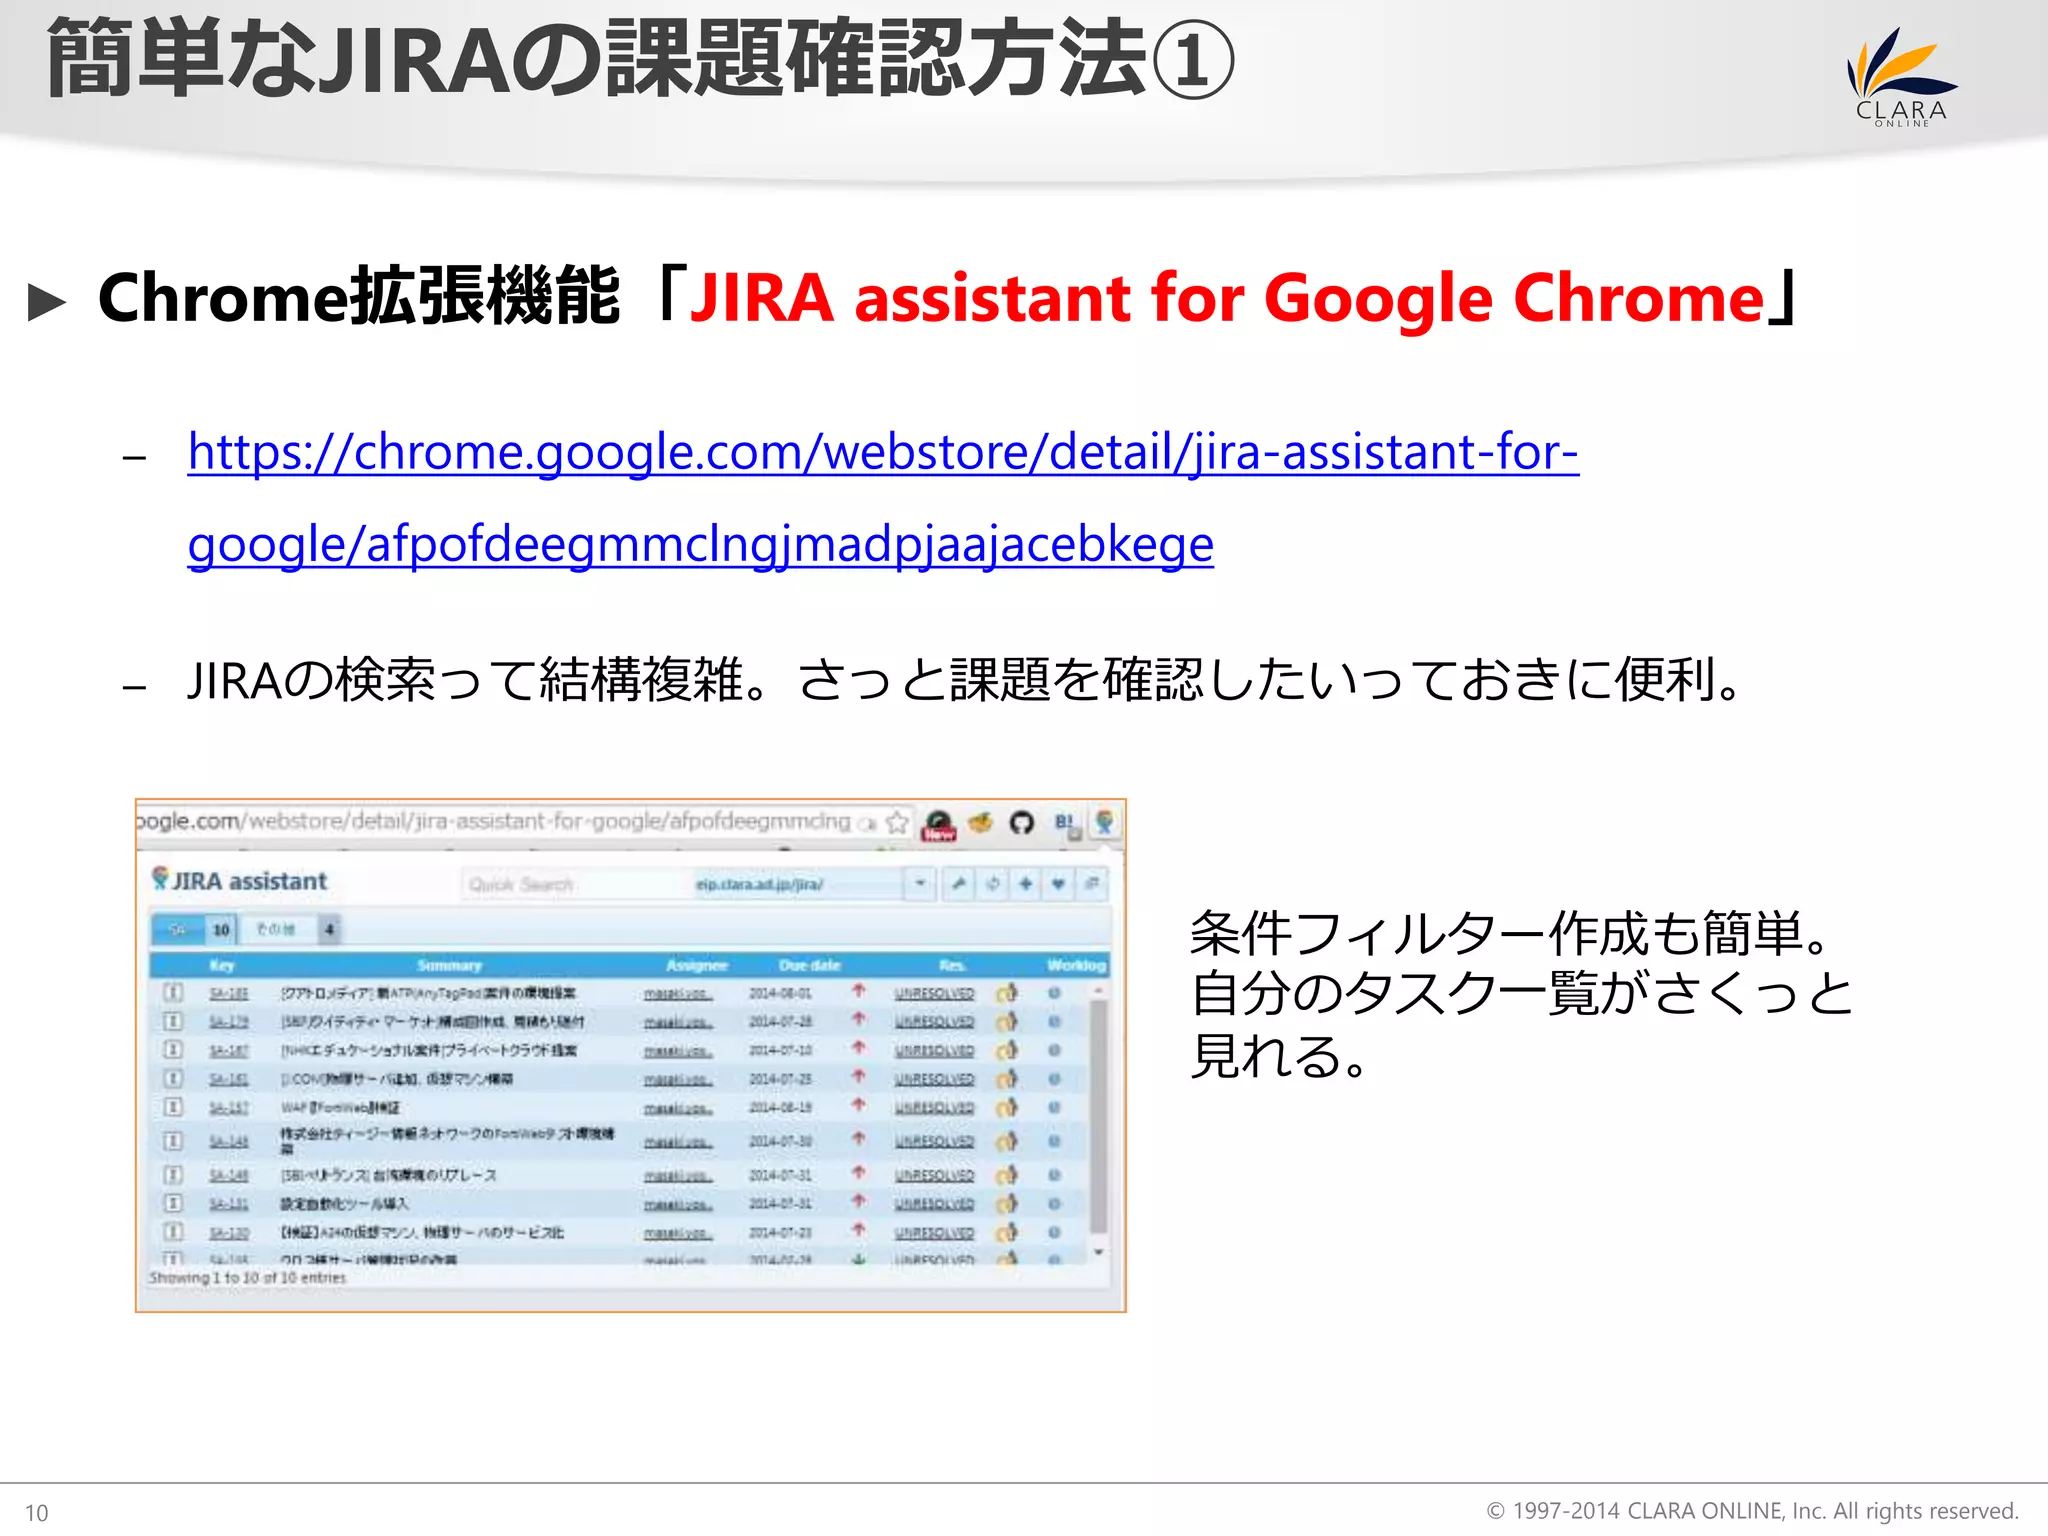Click info icon on the 2014-07-10 row
Screen dimensions: 2048x1536
[173, 1050]
